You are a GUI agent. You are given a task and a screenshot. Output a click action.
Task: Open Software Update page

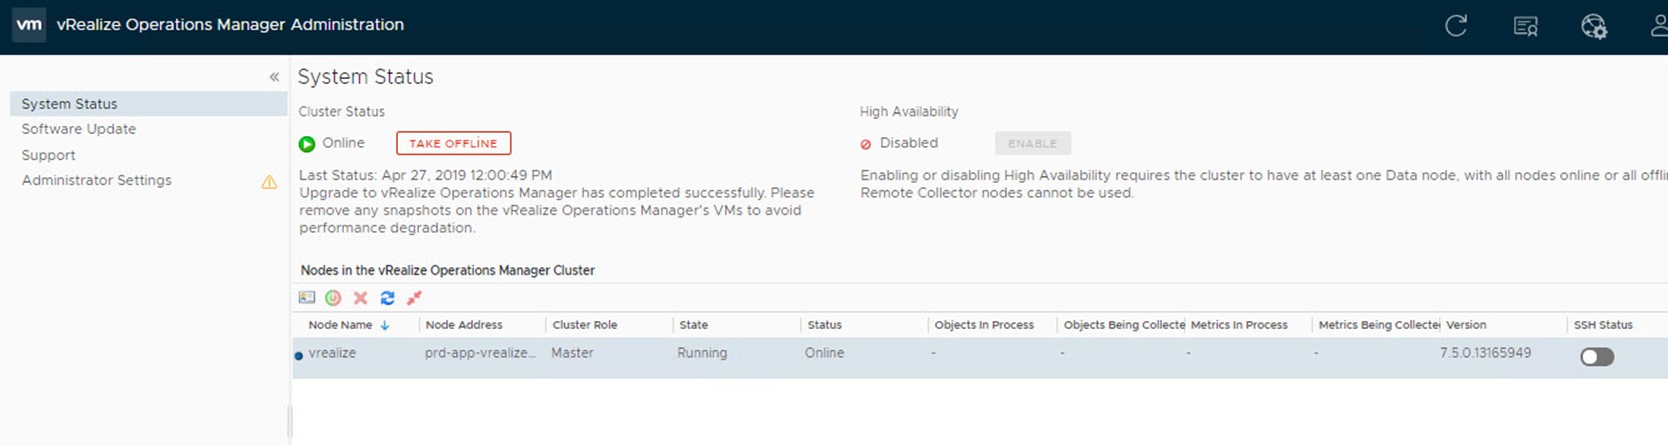tap(79, 129)
